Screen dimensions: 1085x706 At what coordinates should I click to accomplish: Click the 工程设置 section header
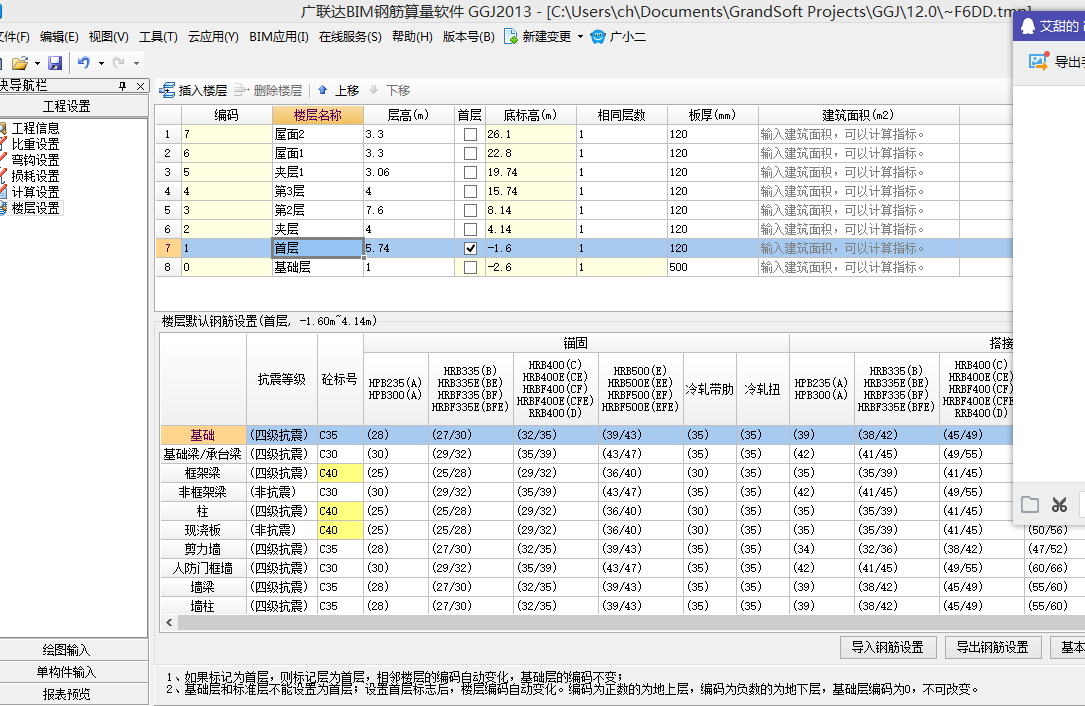67,106
